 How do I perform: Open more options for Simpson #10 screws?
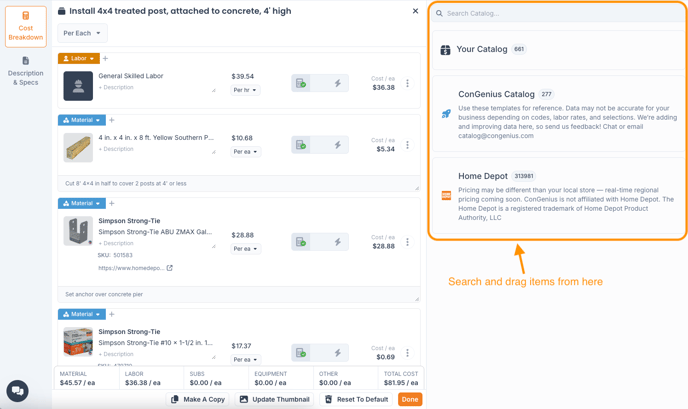[x=407, y=353]
